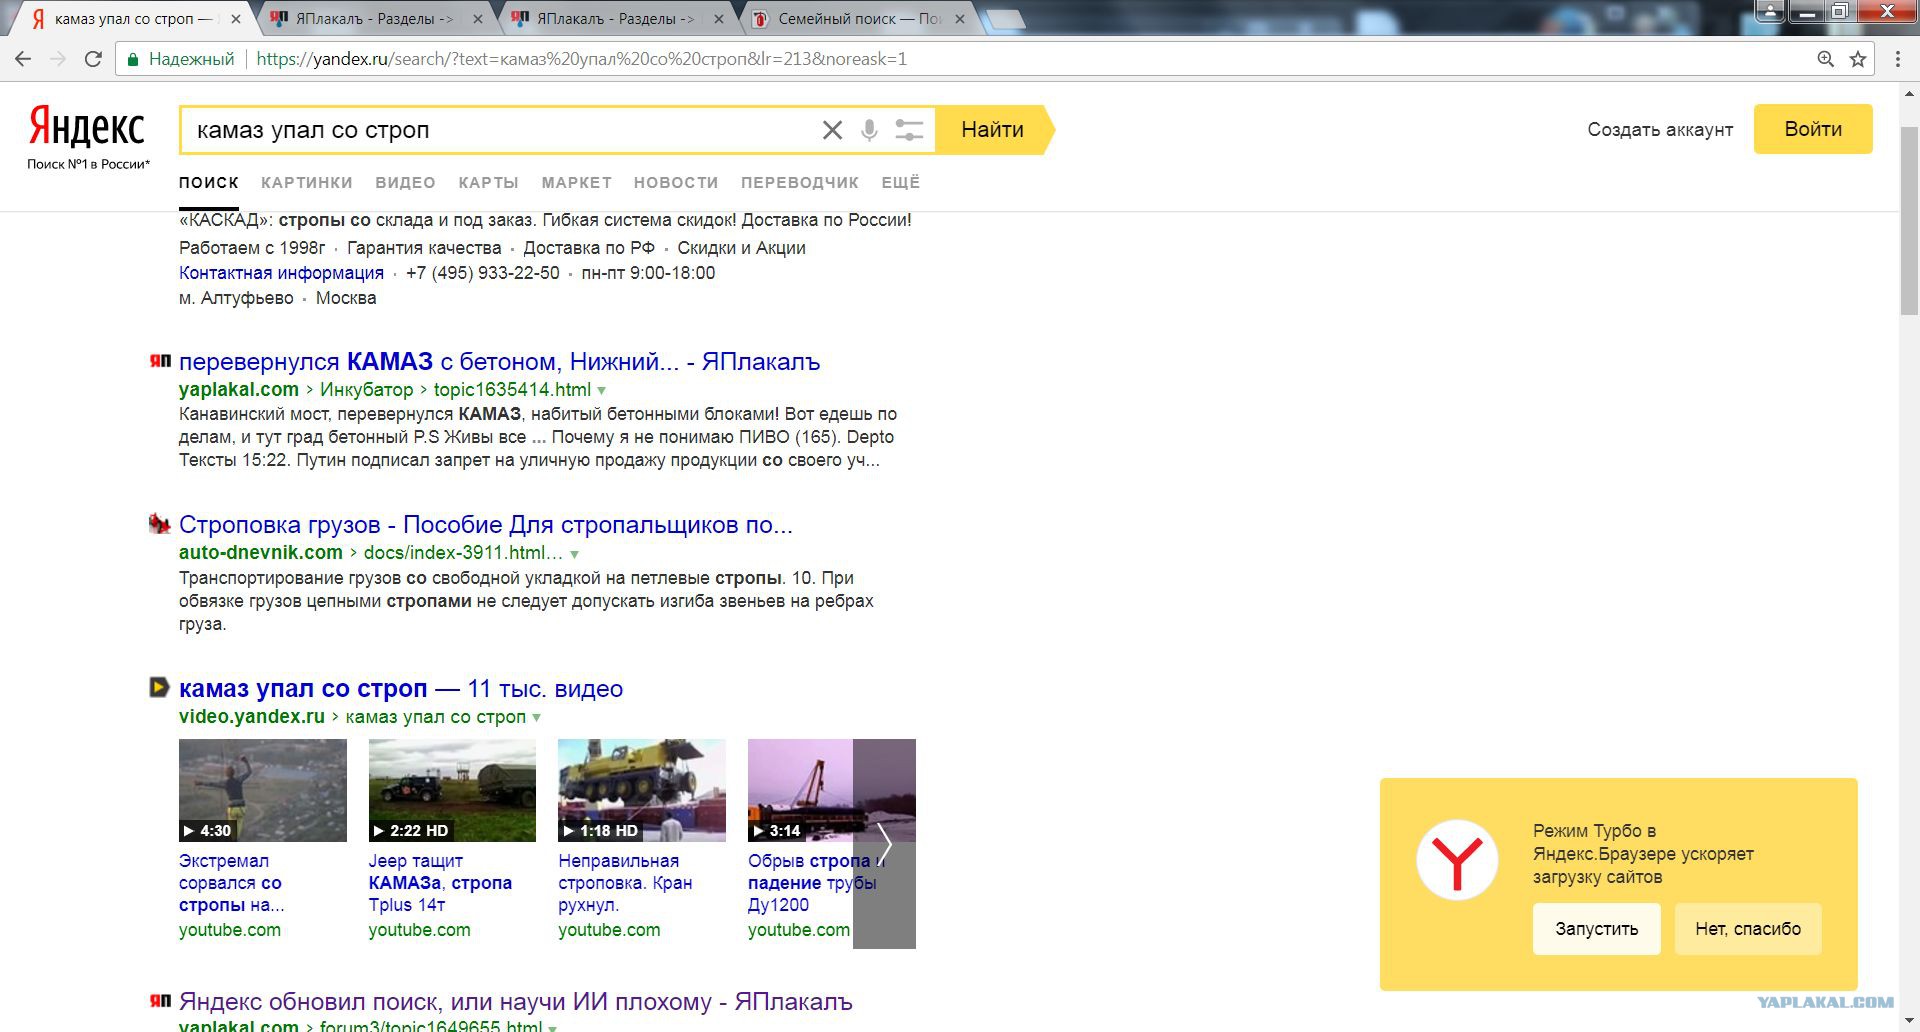Click the Инкубатор breadcrumb link

[366, 390]
